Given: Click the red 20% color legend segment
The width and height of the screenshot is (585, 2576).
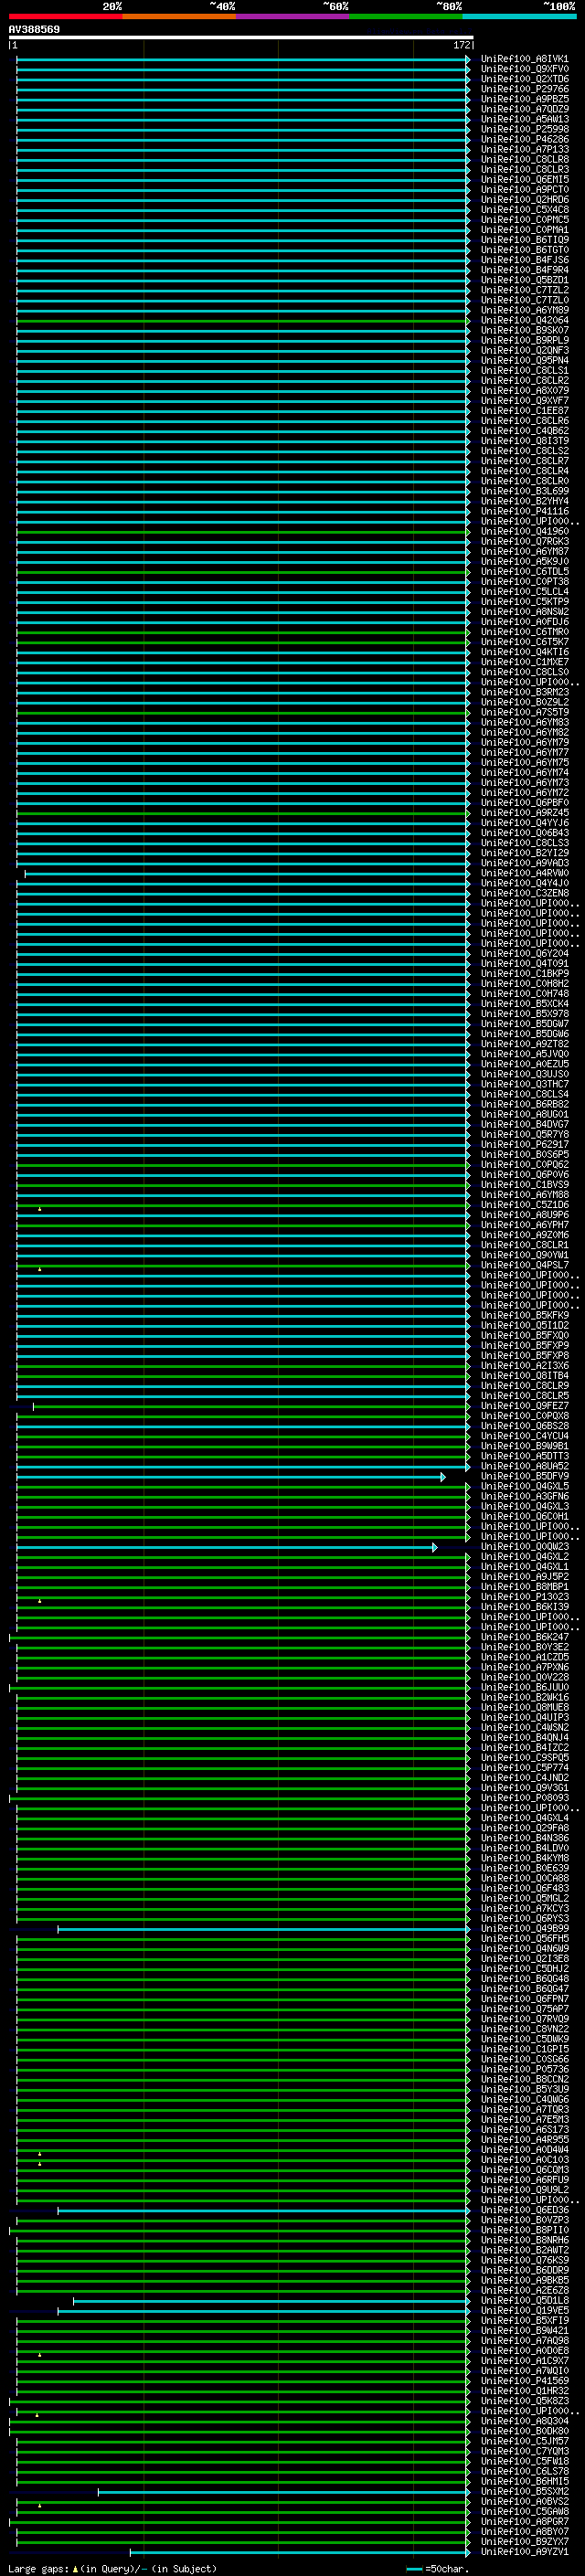Looking at the screenshot, I should 65,16.
